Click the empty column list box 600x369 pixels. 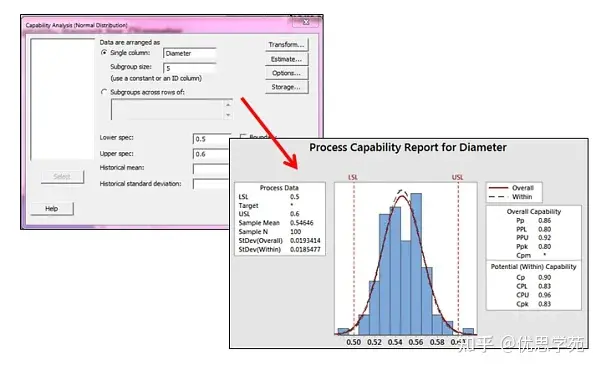click(62, 99)
